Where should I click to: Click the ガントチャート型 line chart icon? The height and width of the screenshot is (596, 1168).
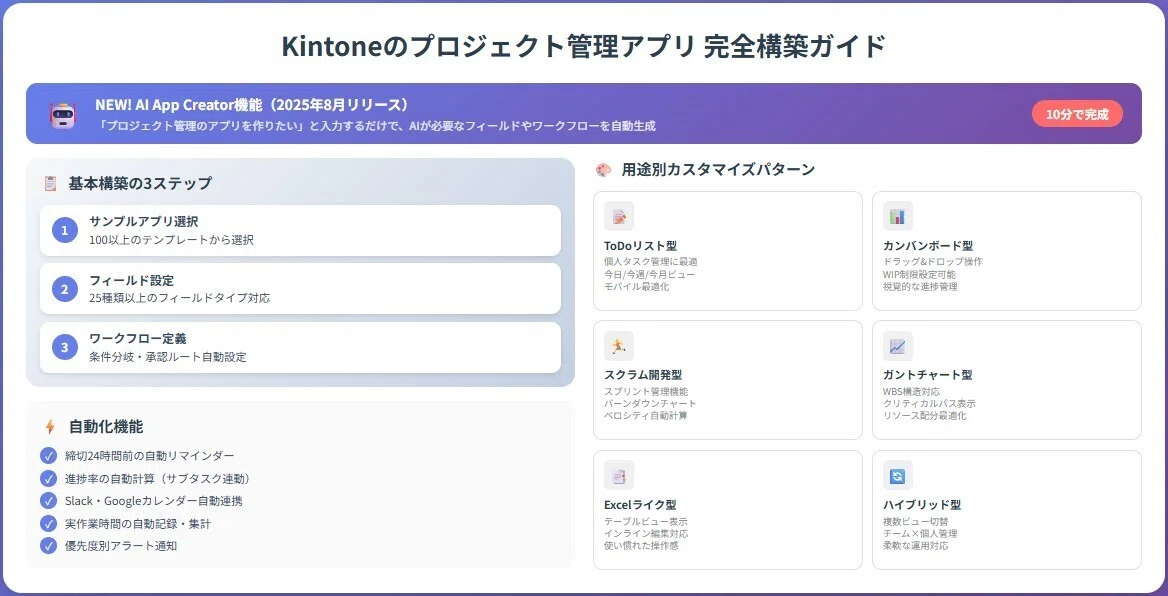(x=898, y=346)
